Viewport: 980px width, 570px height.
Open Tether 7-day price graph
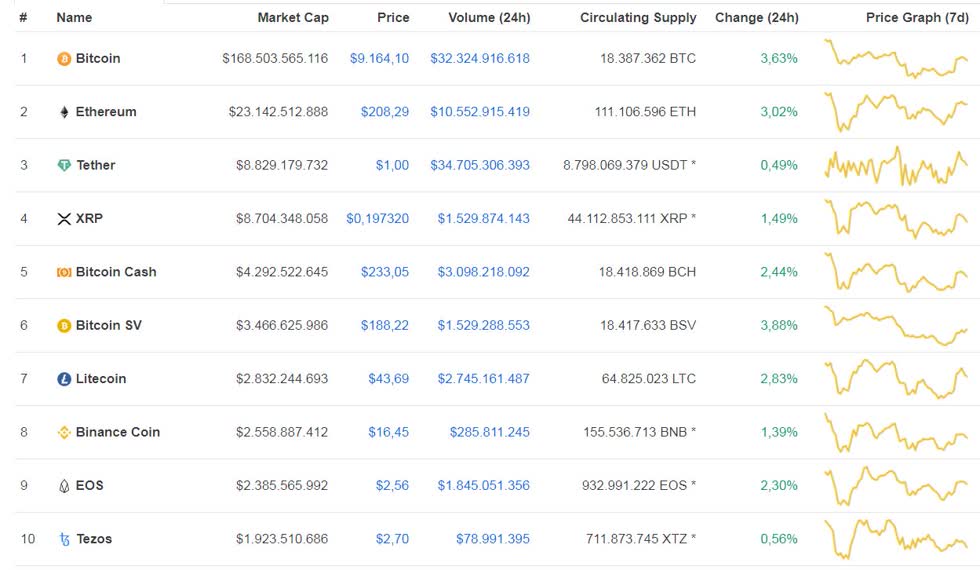pyautogui.click(x=896, y=166)
